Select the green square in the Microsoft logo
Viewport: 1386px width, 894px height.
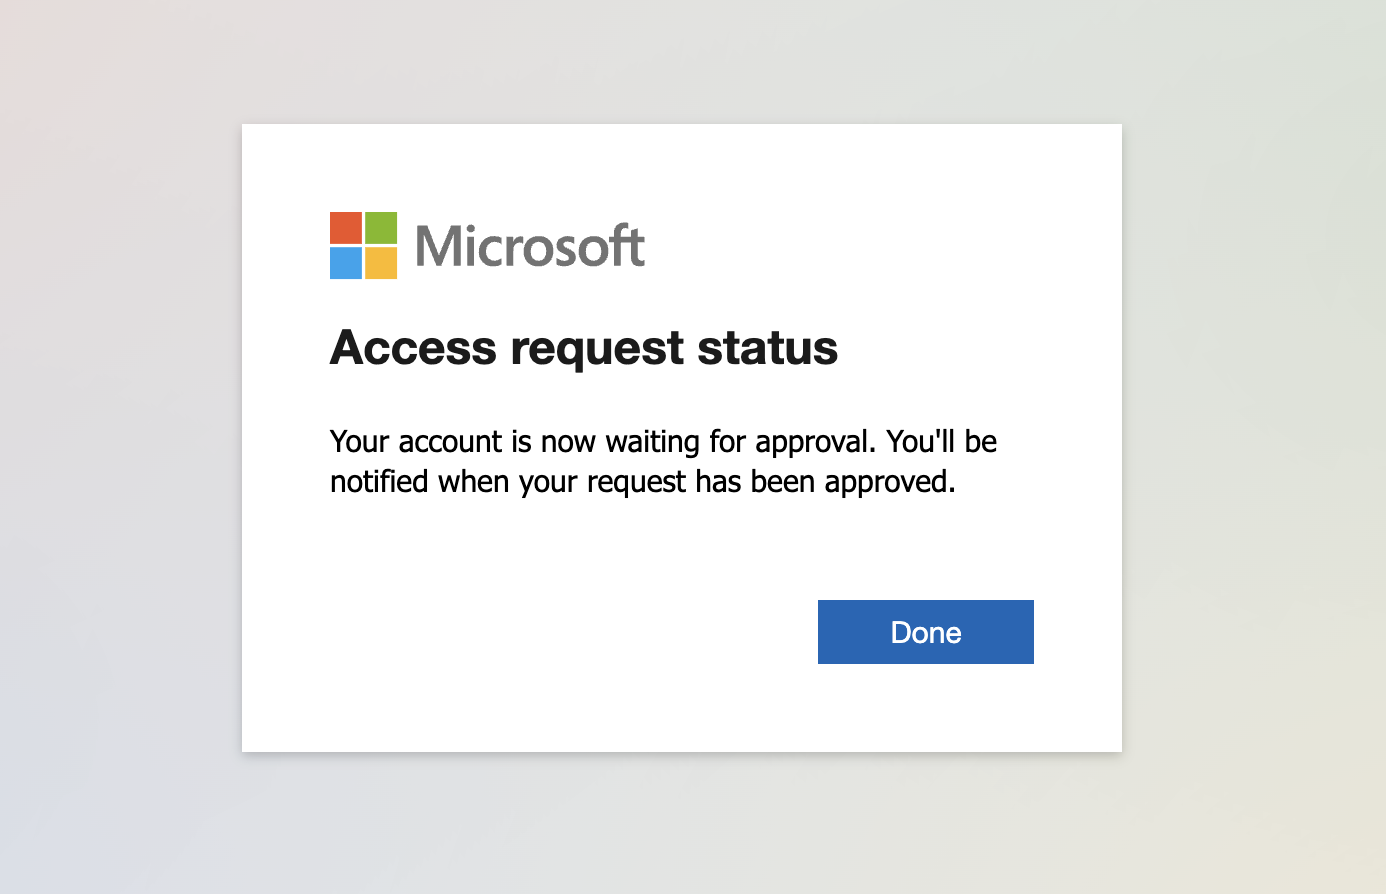coord(381,228)
